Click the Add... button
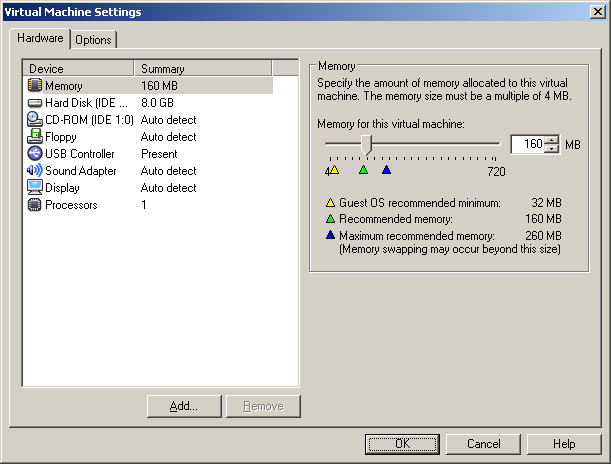Viewport: 611px width, 464px height. pos(184,406)
